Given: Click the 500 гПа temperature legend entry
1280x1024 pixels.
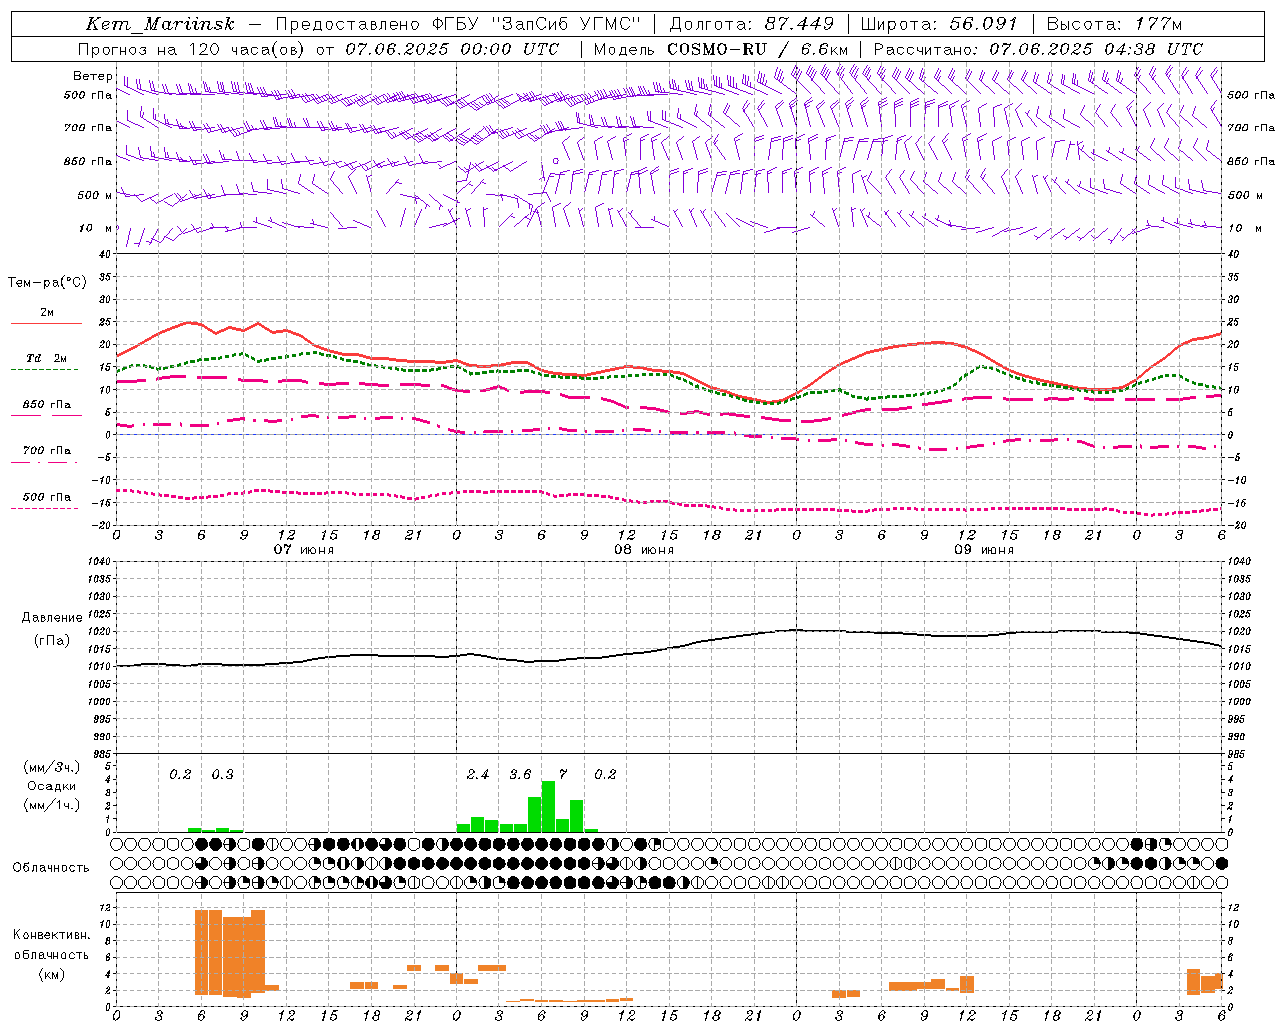Looking at the screenshot, I should [47, 497].
